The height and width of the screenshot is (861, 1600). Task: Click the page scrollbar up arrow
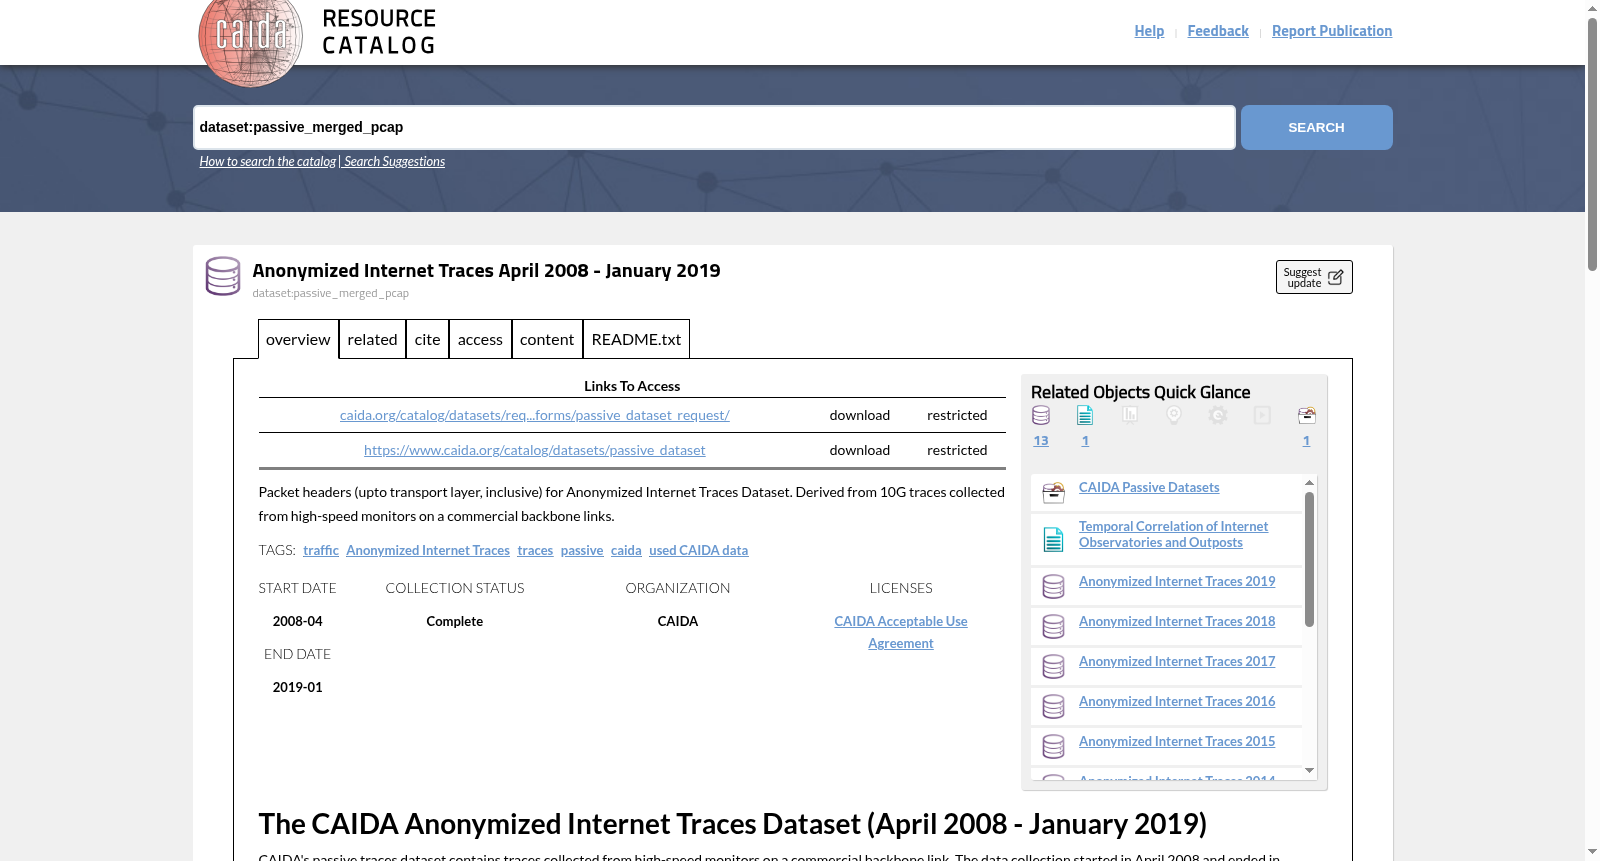click(x=1592, y=8)
